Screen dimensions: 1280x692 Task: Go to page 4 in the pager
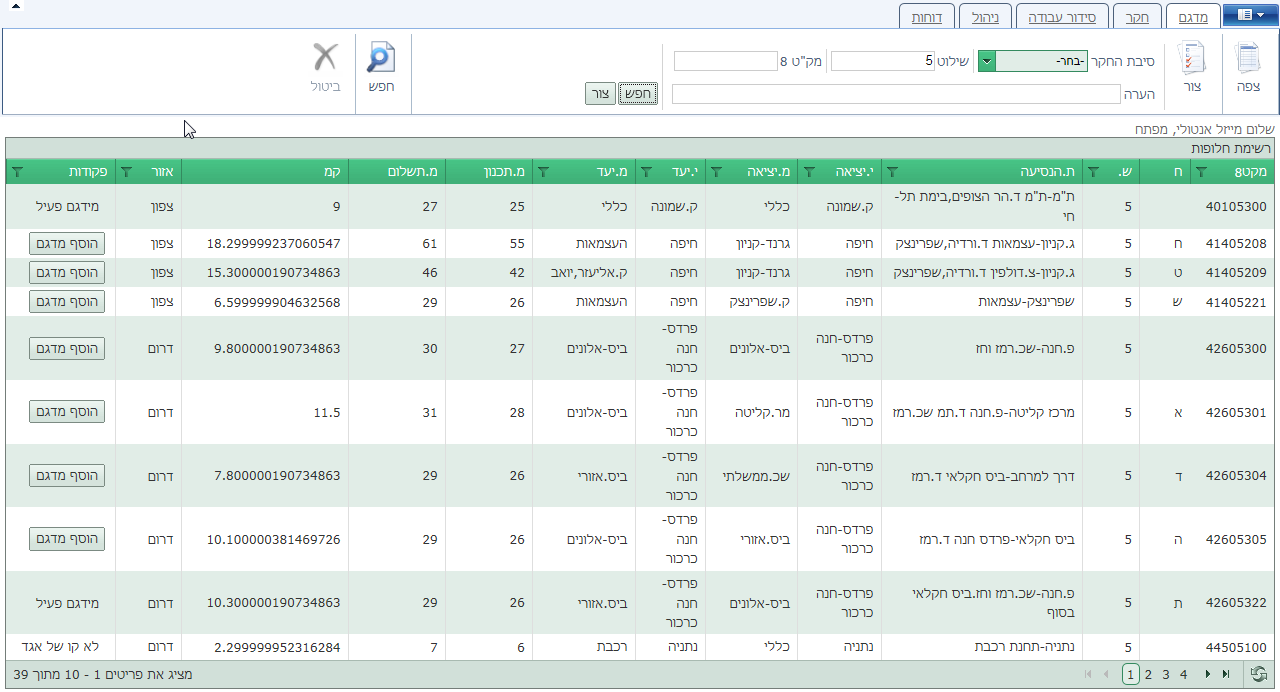coord(1184,675)
